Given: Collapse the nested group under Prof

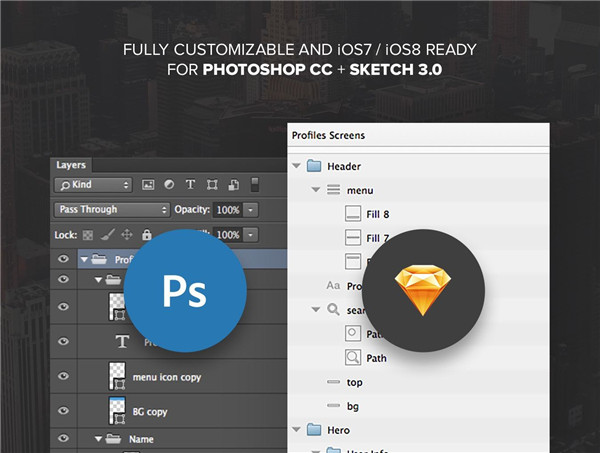Looking at the screenshot, I should point(98,280).
